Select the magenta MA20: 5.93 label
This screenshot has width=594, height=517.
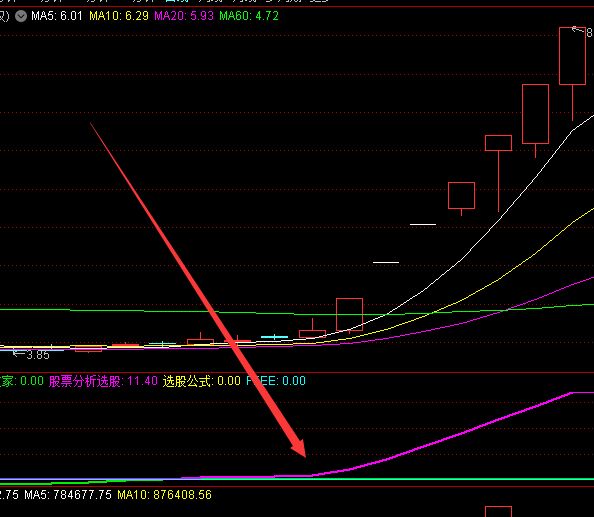tap(184, 16)
